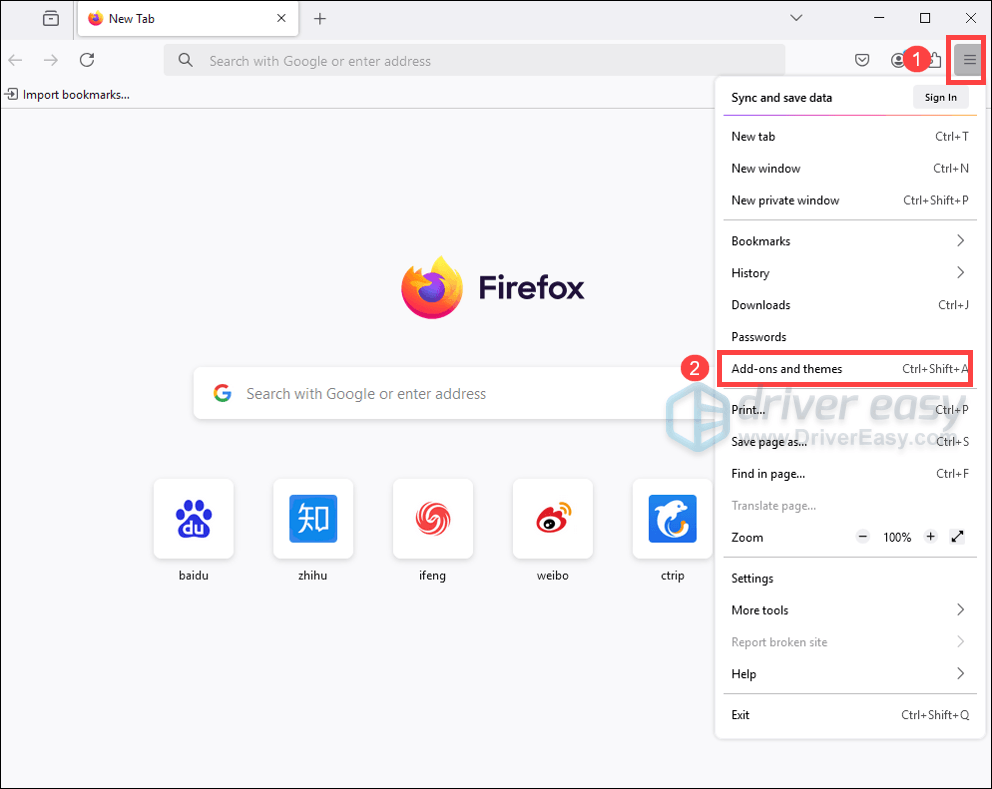The height and width of the screenshot is (789, 992).
Task: Click the Firefox logo on the page
Action: click(x=432, y=287)
